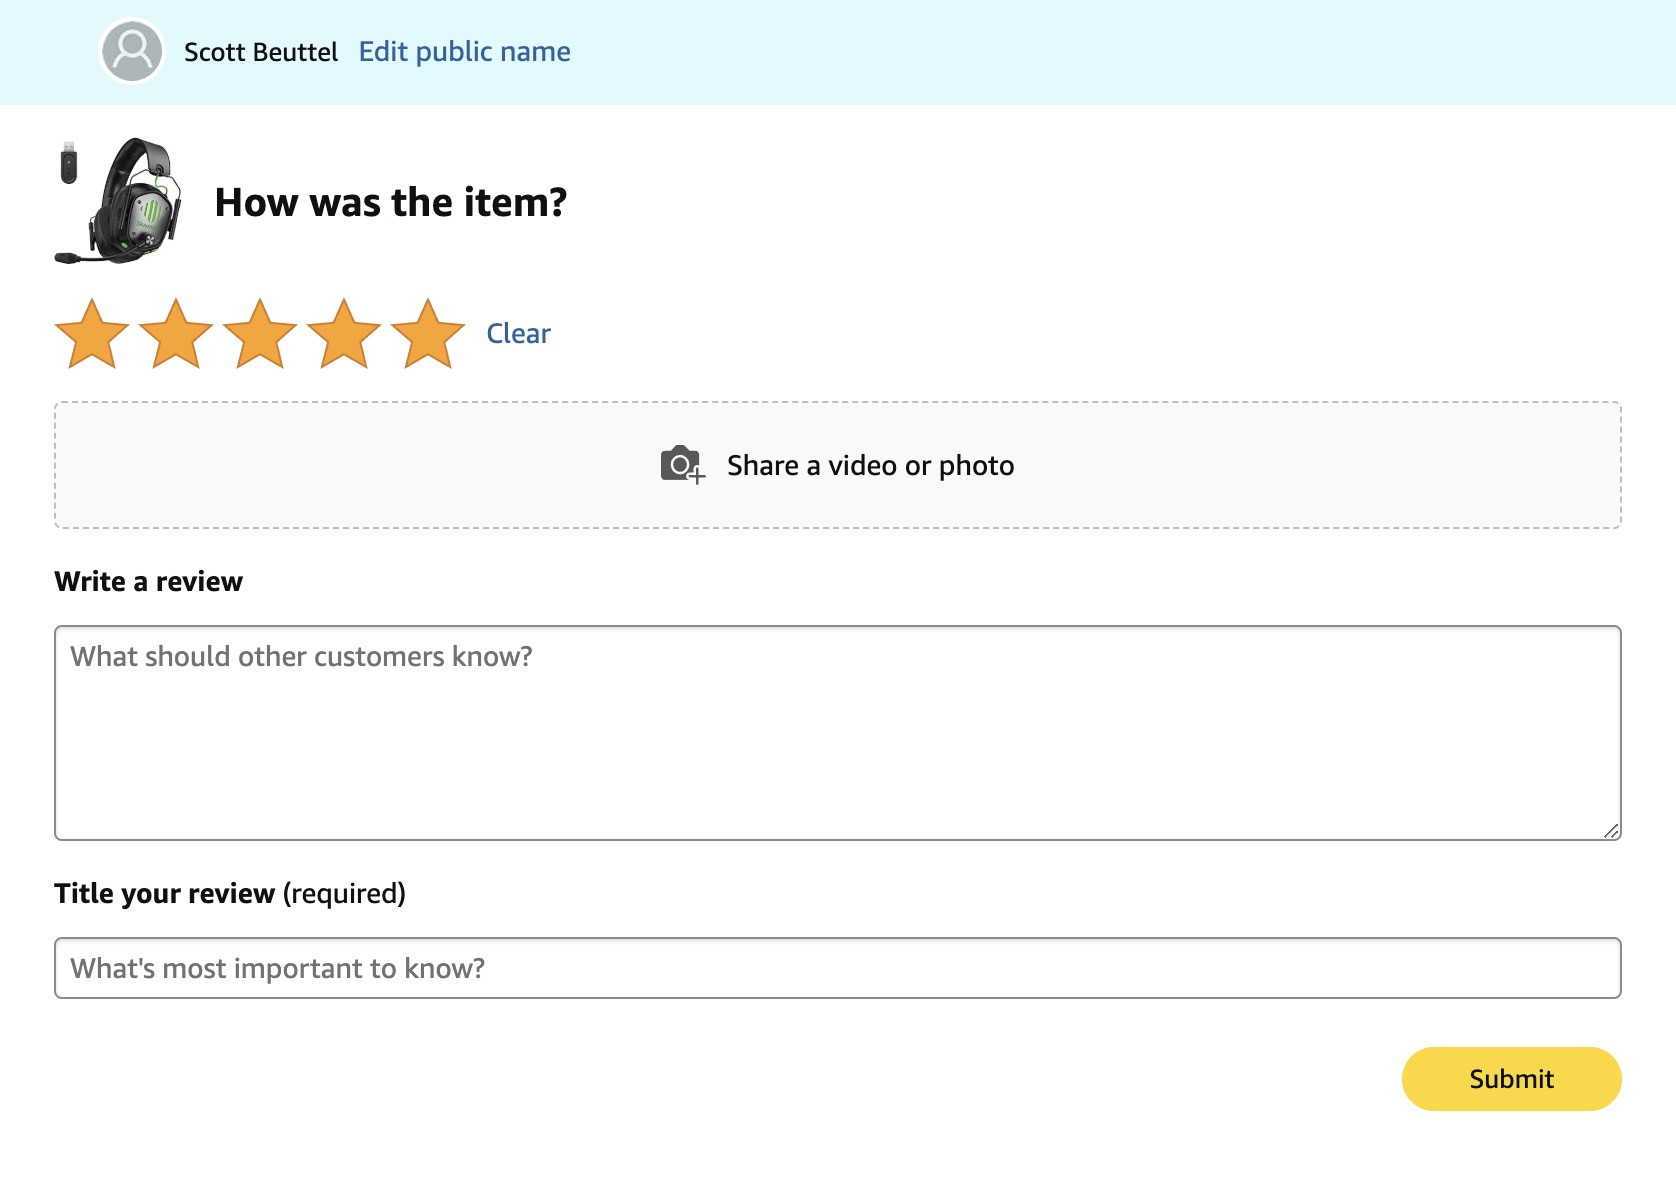
Task: Click Share a video or photo text
Action: click(870, 466)
